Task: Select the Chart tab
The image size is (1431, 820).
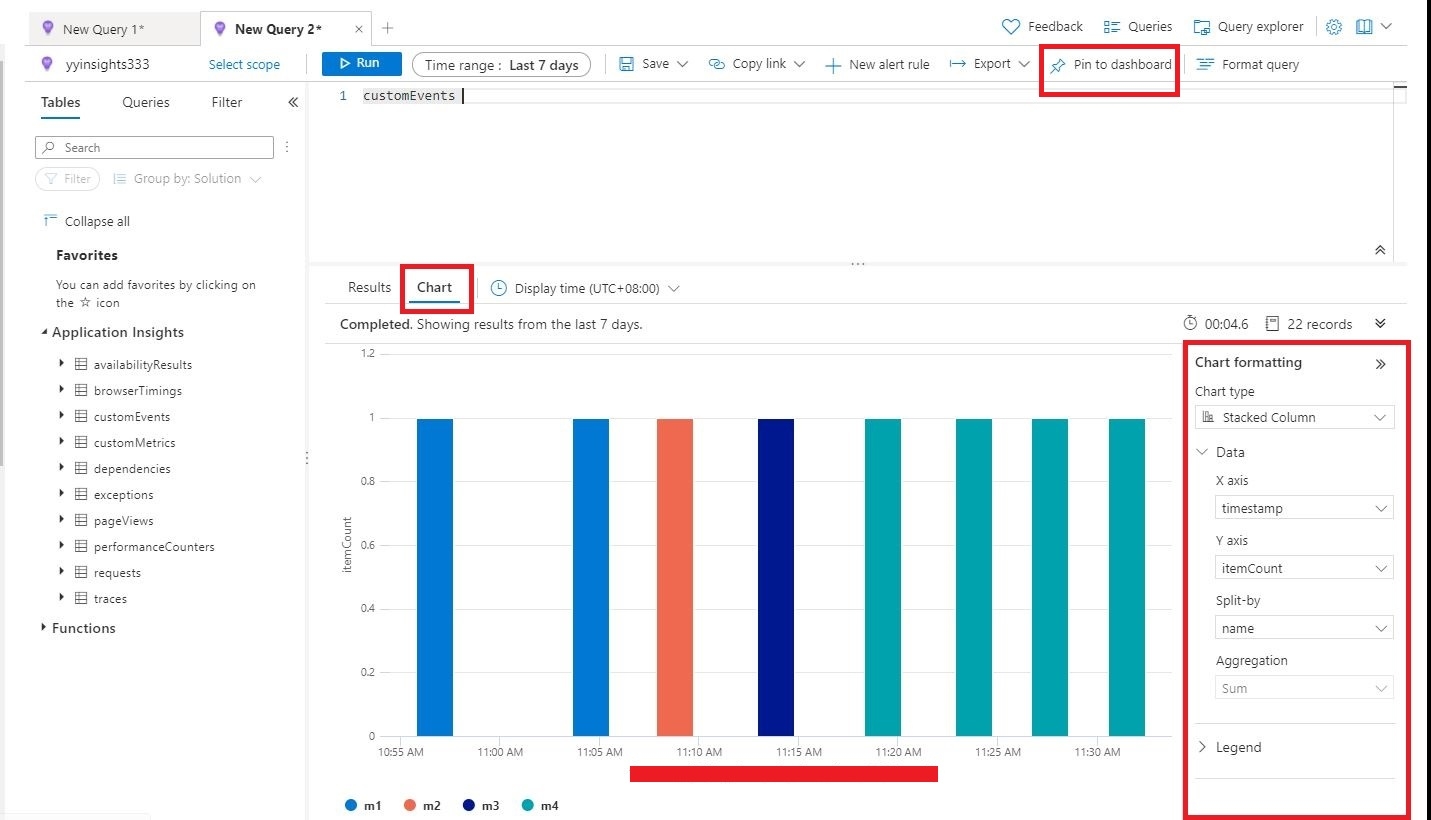Action: click(x=435, y=288)
